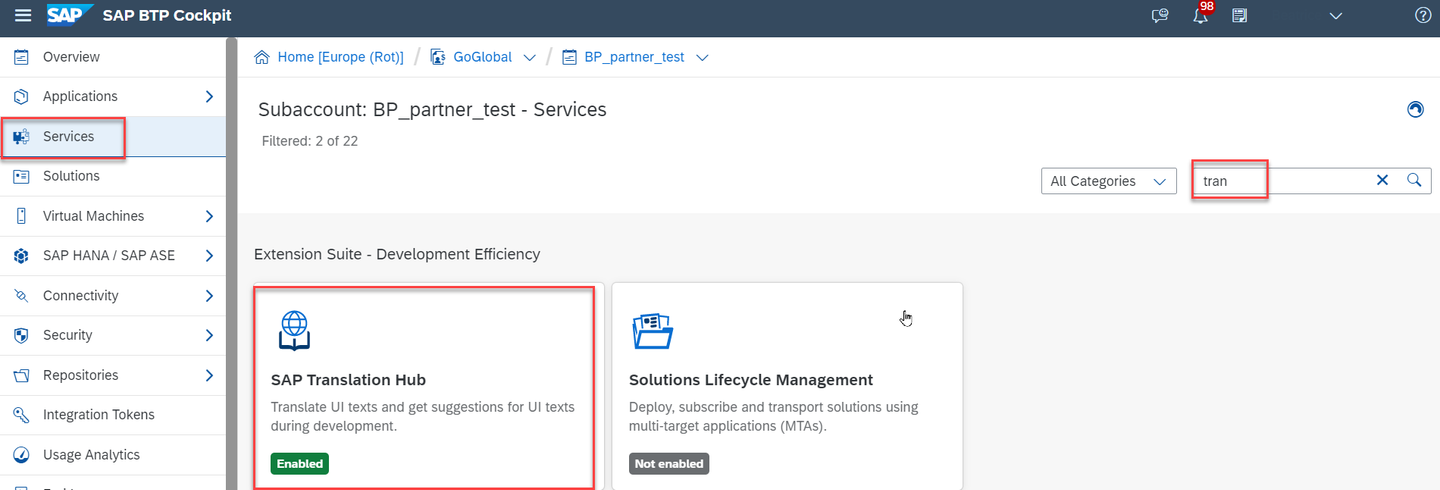Click the Home house icon in breadcrumb

[262, 57]
